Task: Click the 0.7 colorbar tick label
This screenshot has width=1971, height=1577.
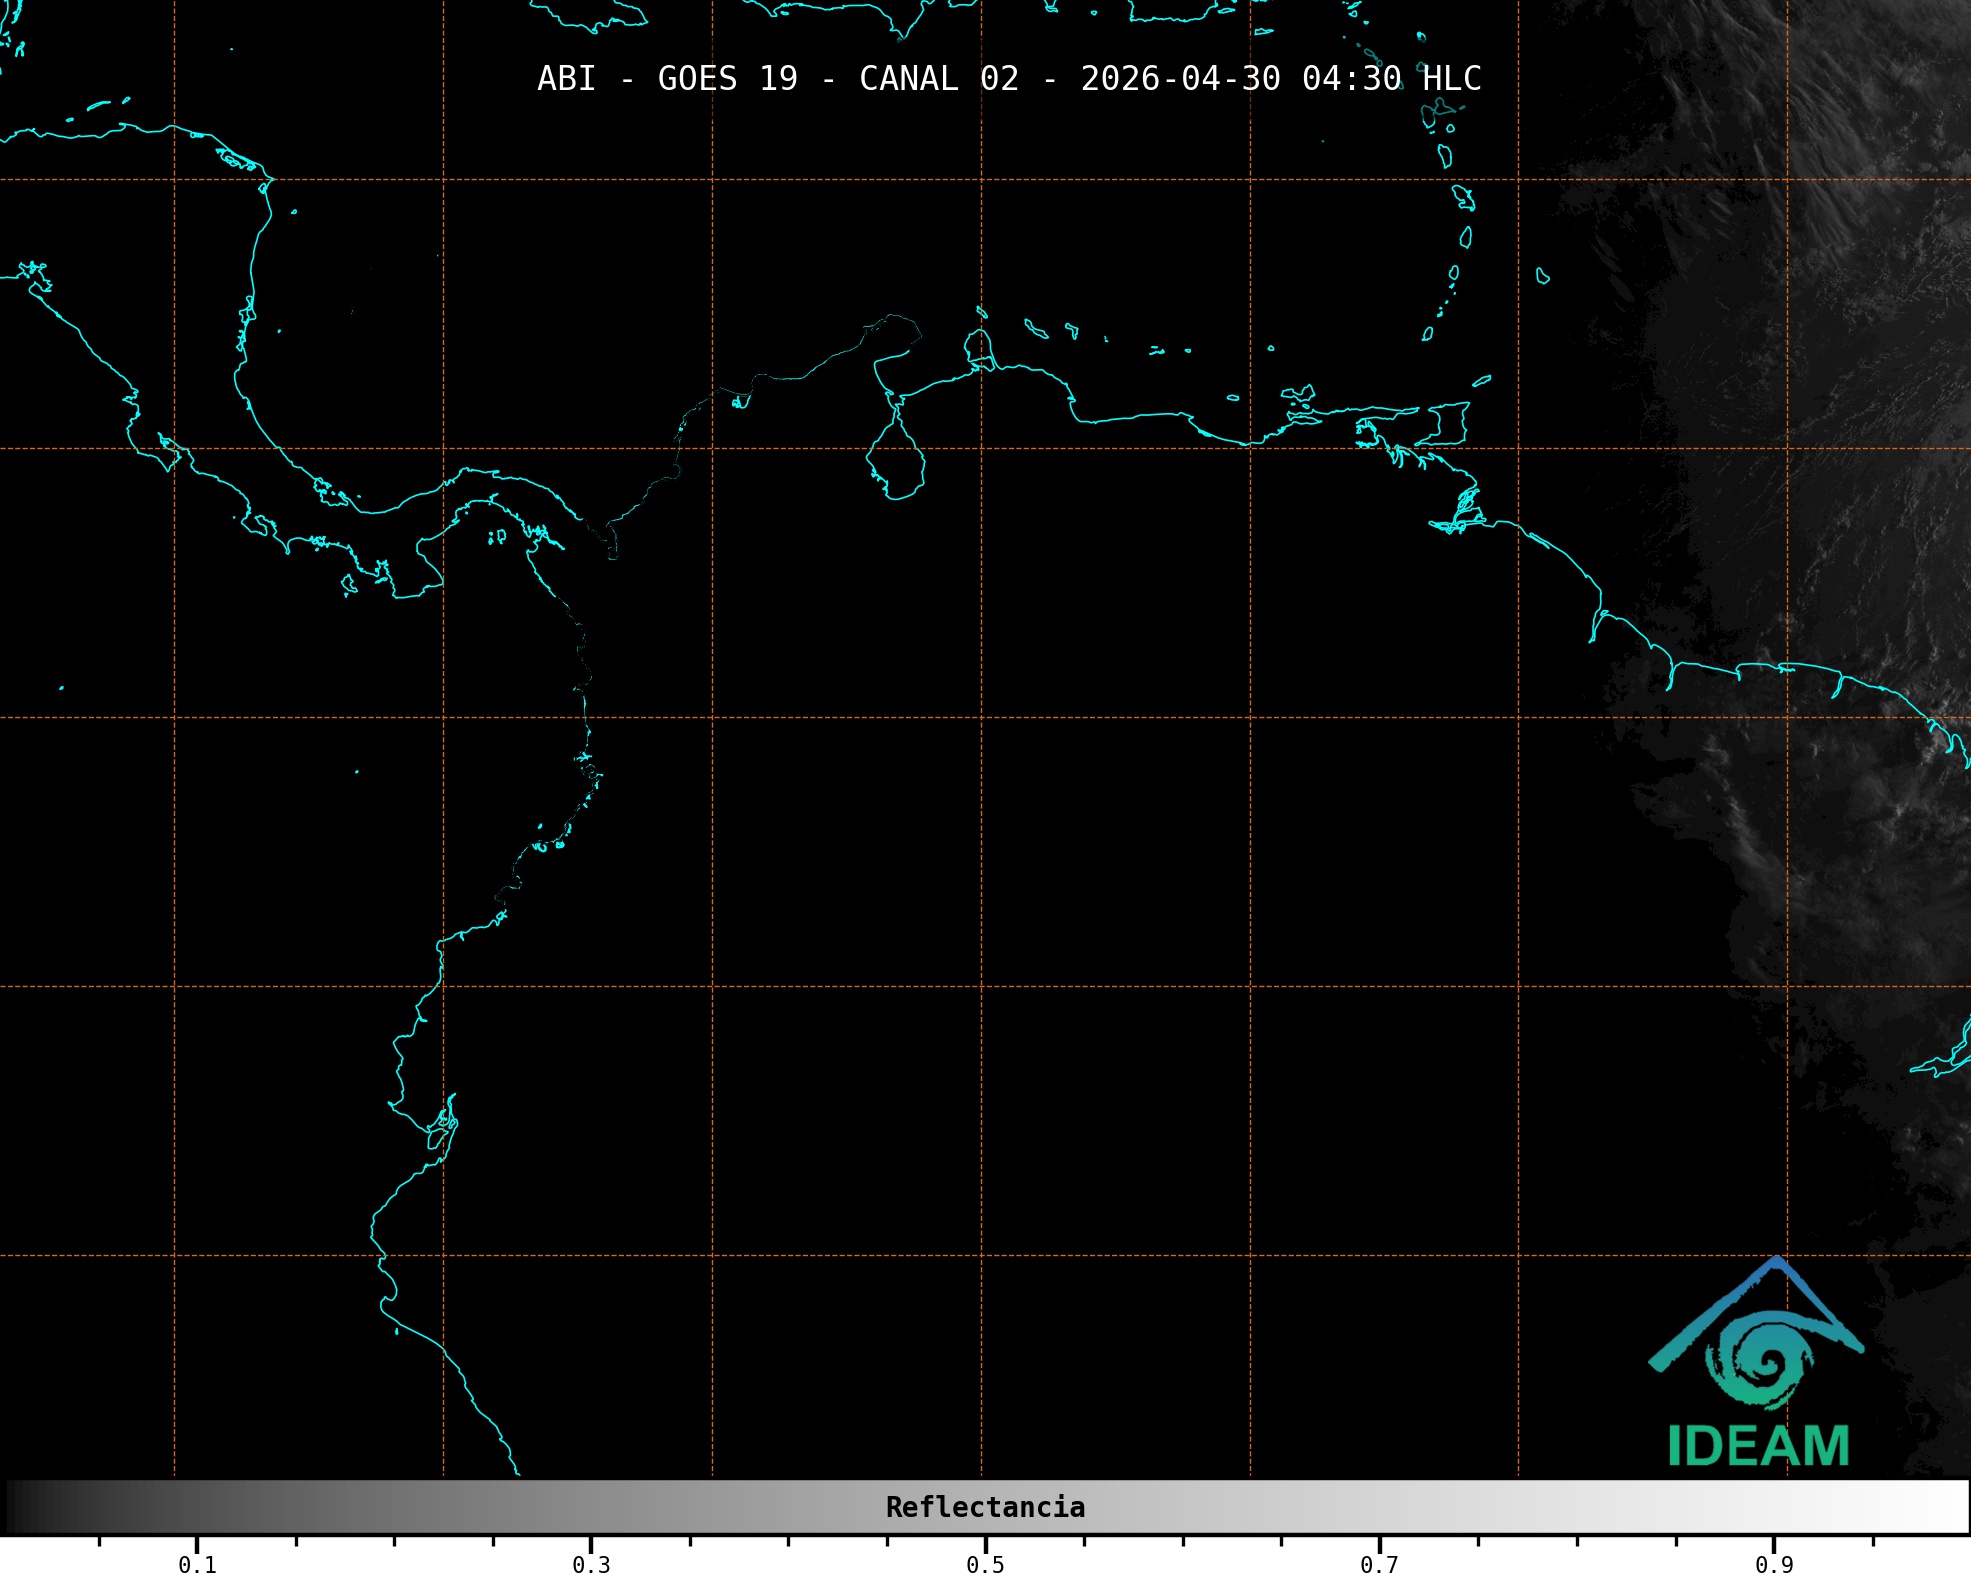Action: [x=1379, y=1564]
